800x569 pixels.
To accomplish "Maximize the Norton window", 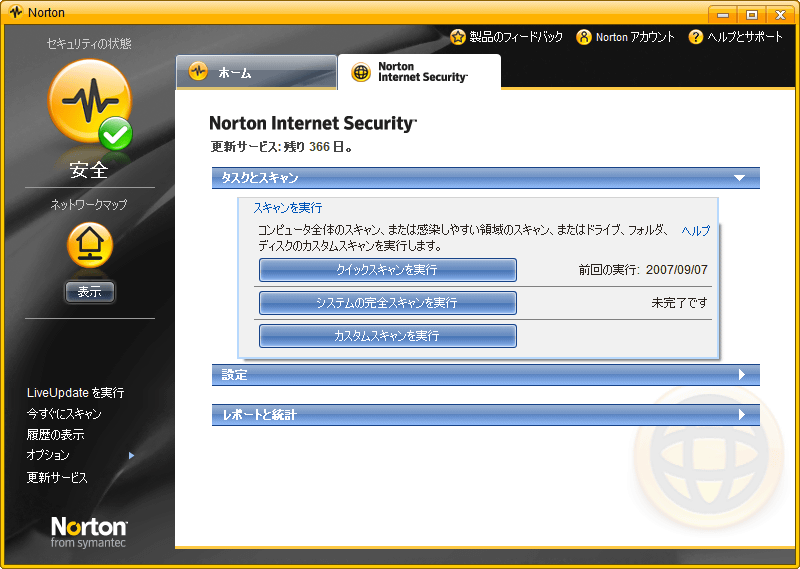I will pyautogui.click(x=752, y=14).
